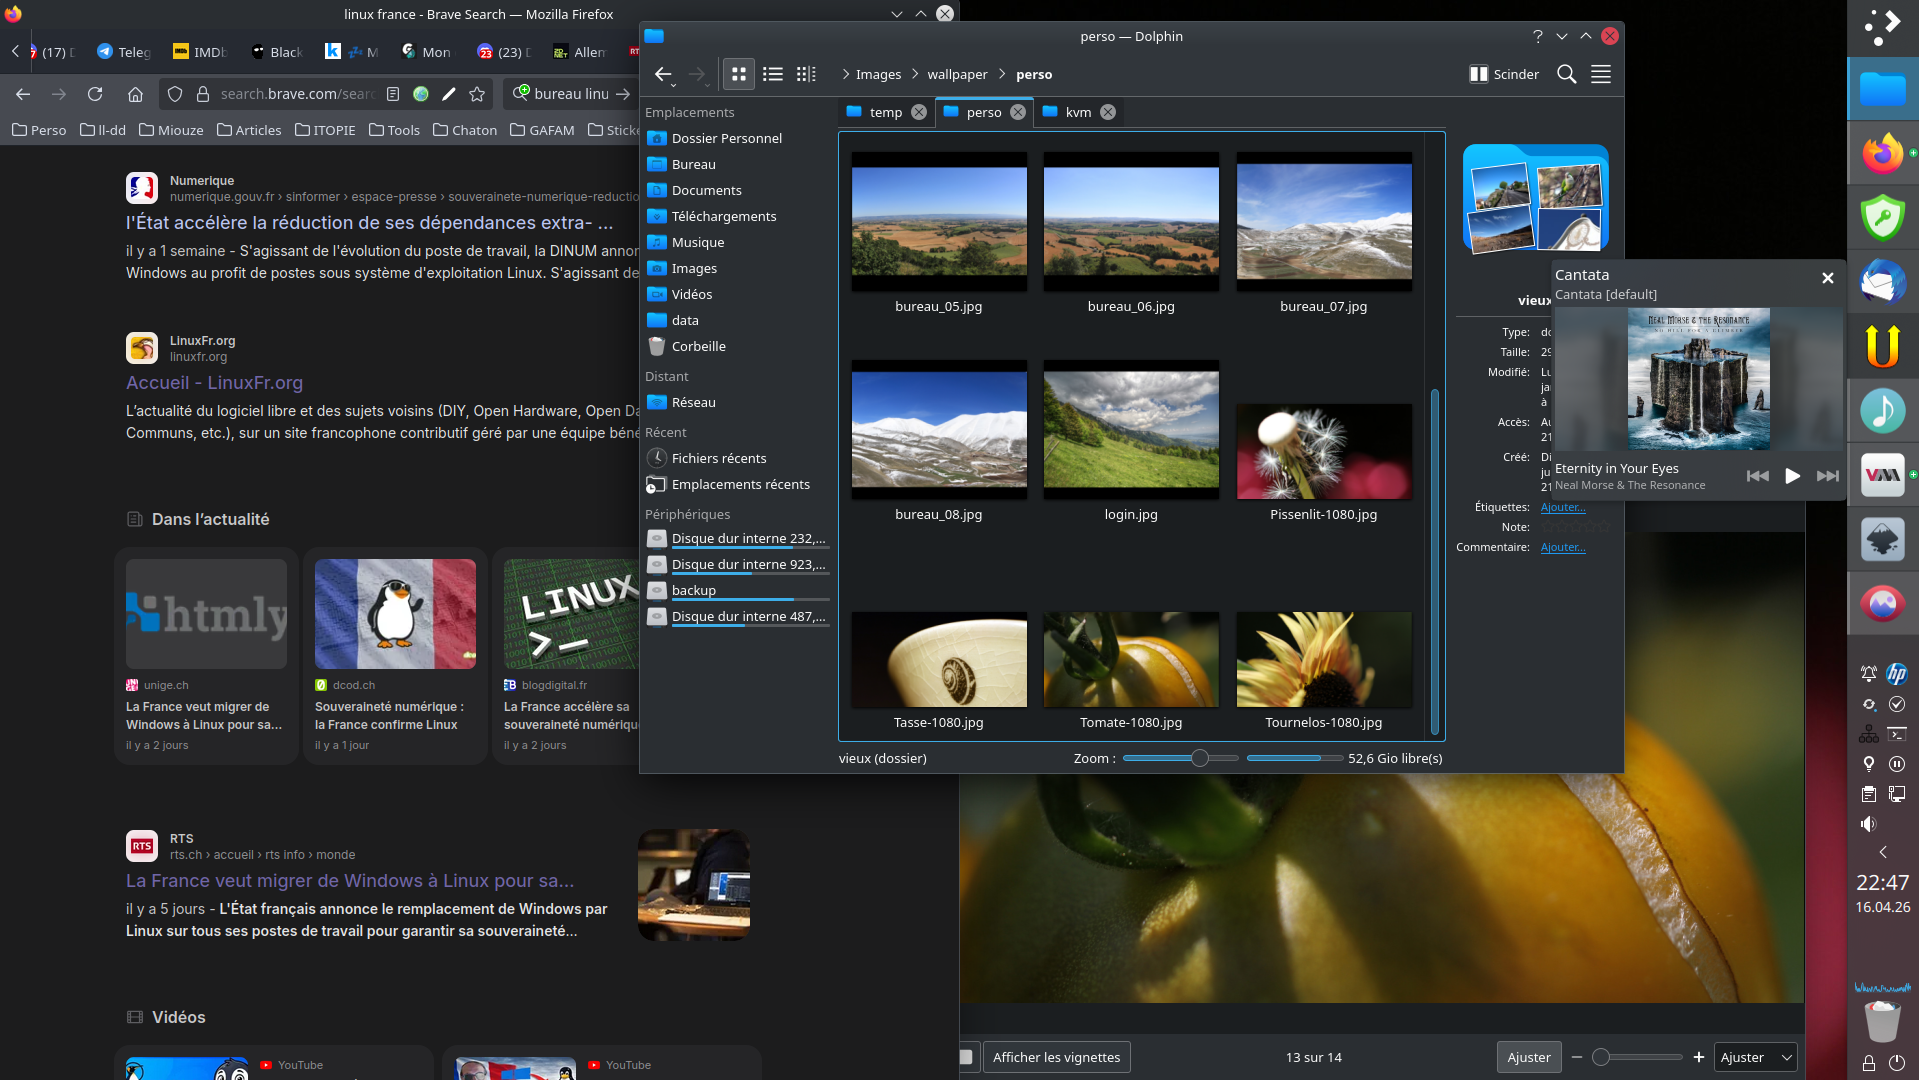Switch Dolphin to details tree view

(806, 74)
